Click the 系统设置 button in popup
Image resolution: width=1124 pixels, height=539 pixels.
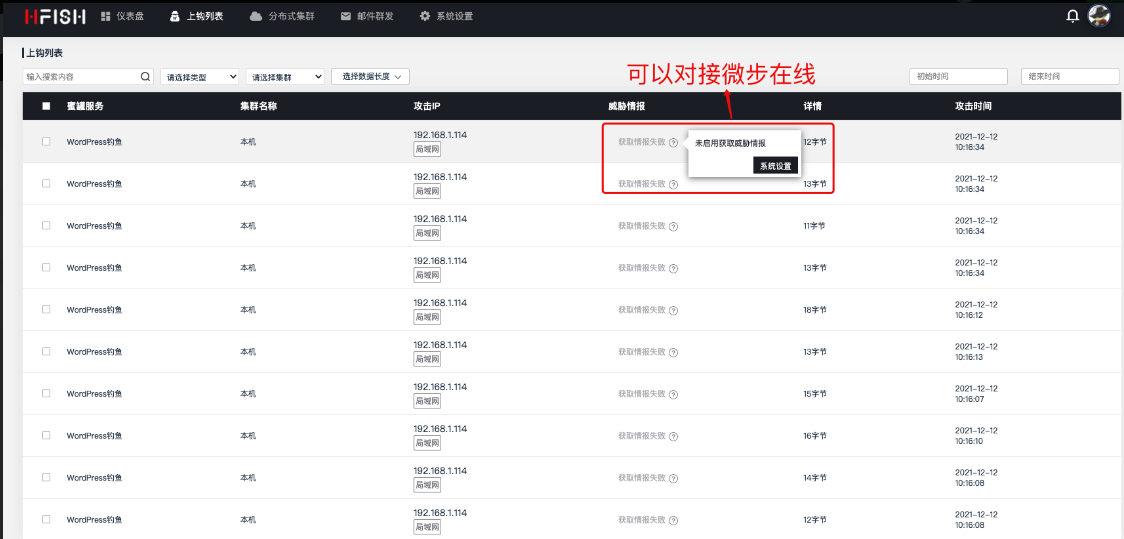pos(776,166)
